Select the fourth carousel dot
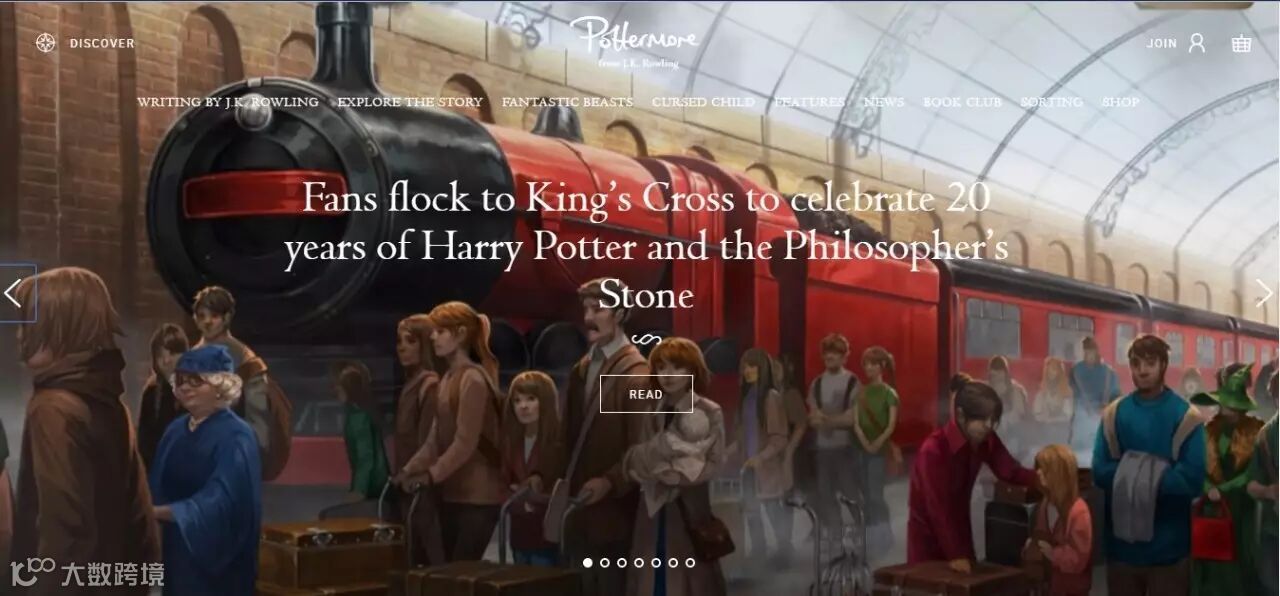Viewport: 1280px width, 596px height. (639, 563)
